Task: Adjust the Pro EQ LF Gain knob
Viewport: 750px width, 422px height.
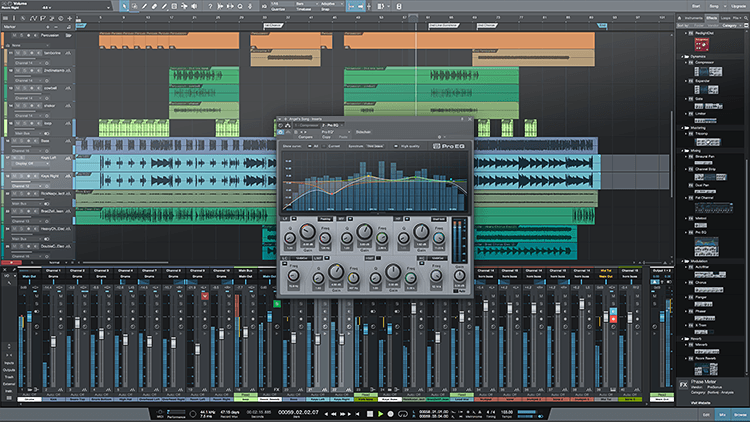Action: coord(307,233)
